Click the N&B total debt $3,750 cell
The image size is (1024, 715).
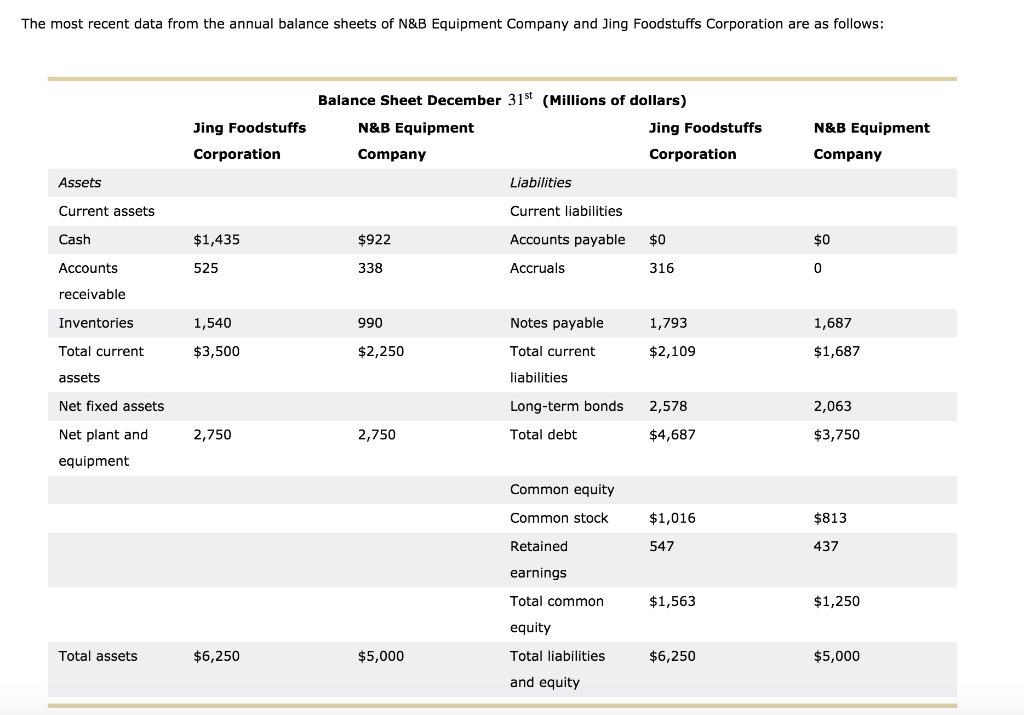pyautogui.click(x=837, y=435)
